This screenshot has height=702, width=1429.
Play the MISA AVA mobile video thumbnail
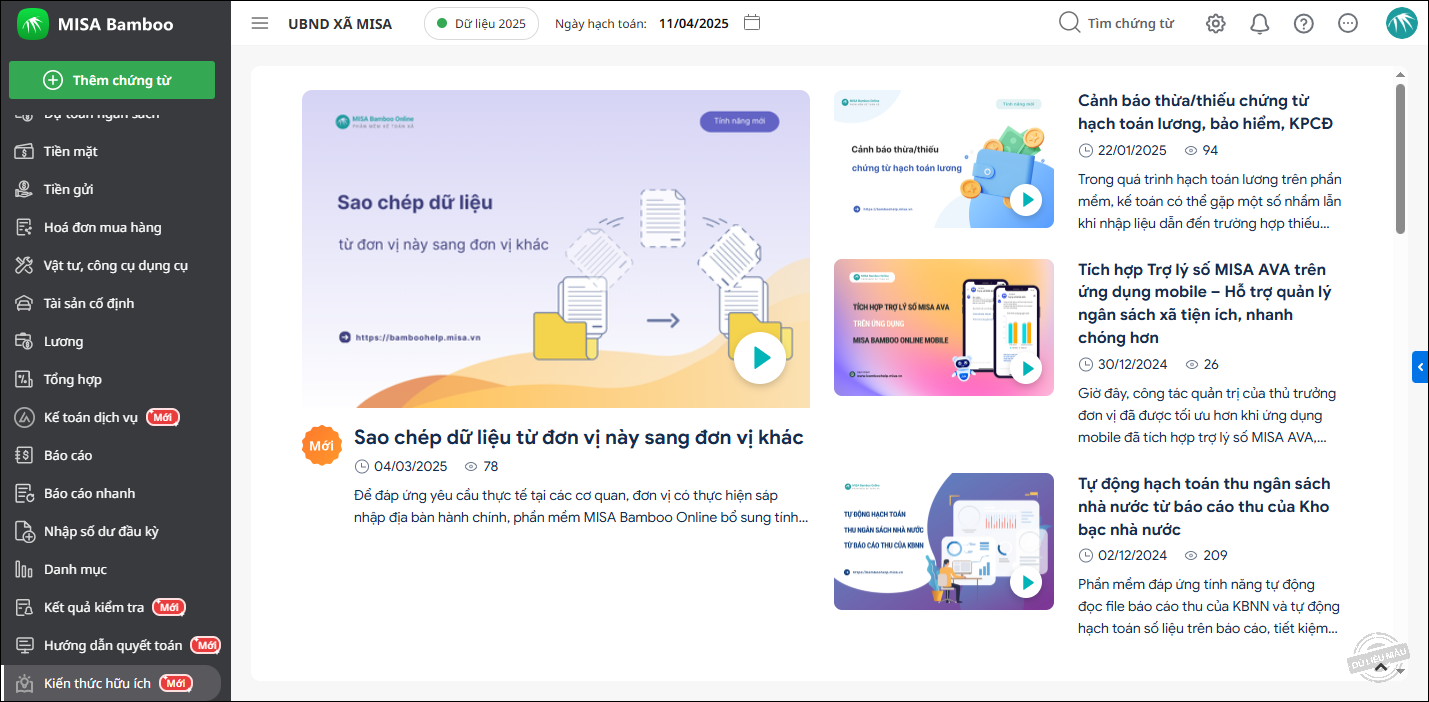pos(1026,368)
